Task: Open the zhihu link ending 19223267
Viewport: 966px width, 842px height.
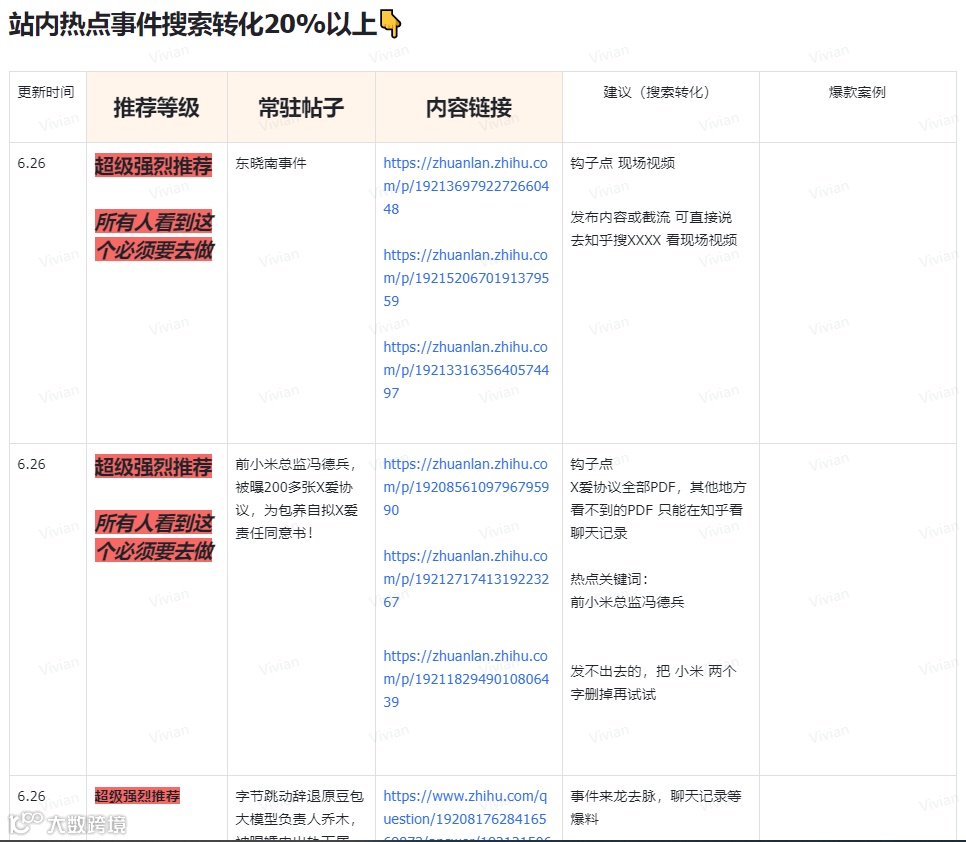Action: tap(466, 578)
